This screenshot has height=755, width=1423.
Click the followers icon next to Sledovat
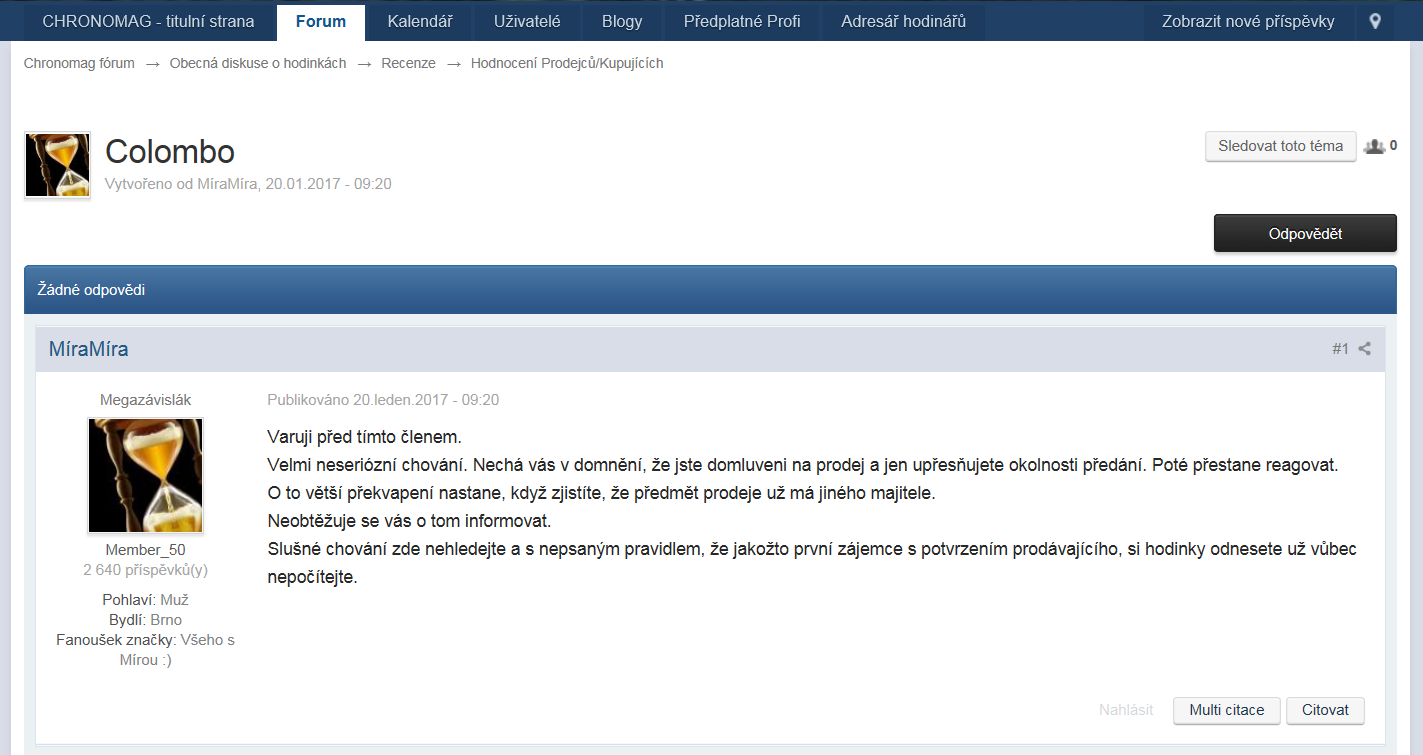(1374, 146)
